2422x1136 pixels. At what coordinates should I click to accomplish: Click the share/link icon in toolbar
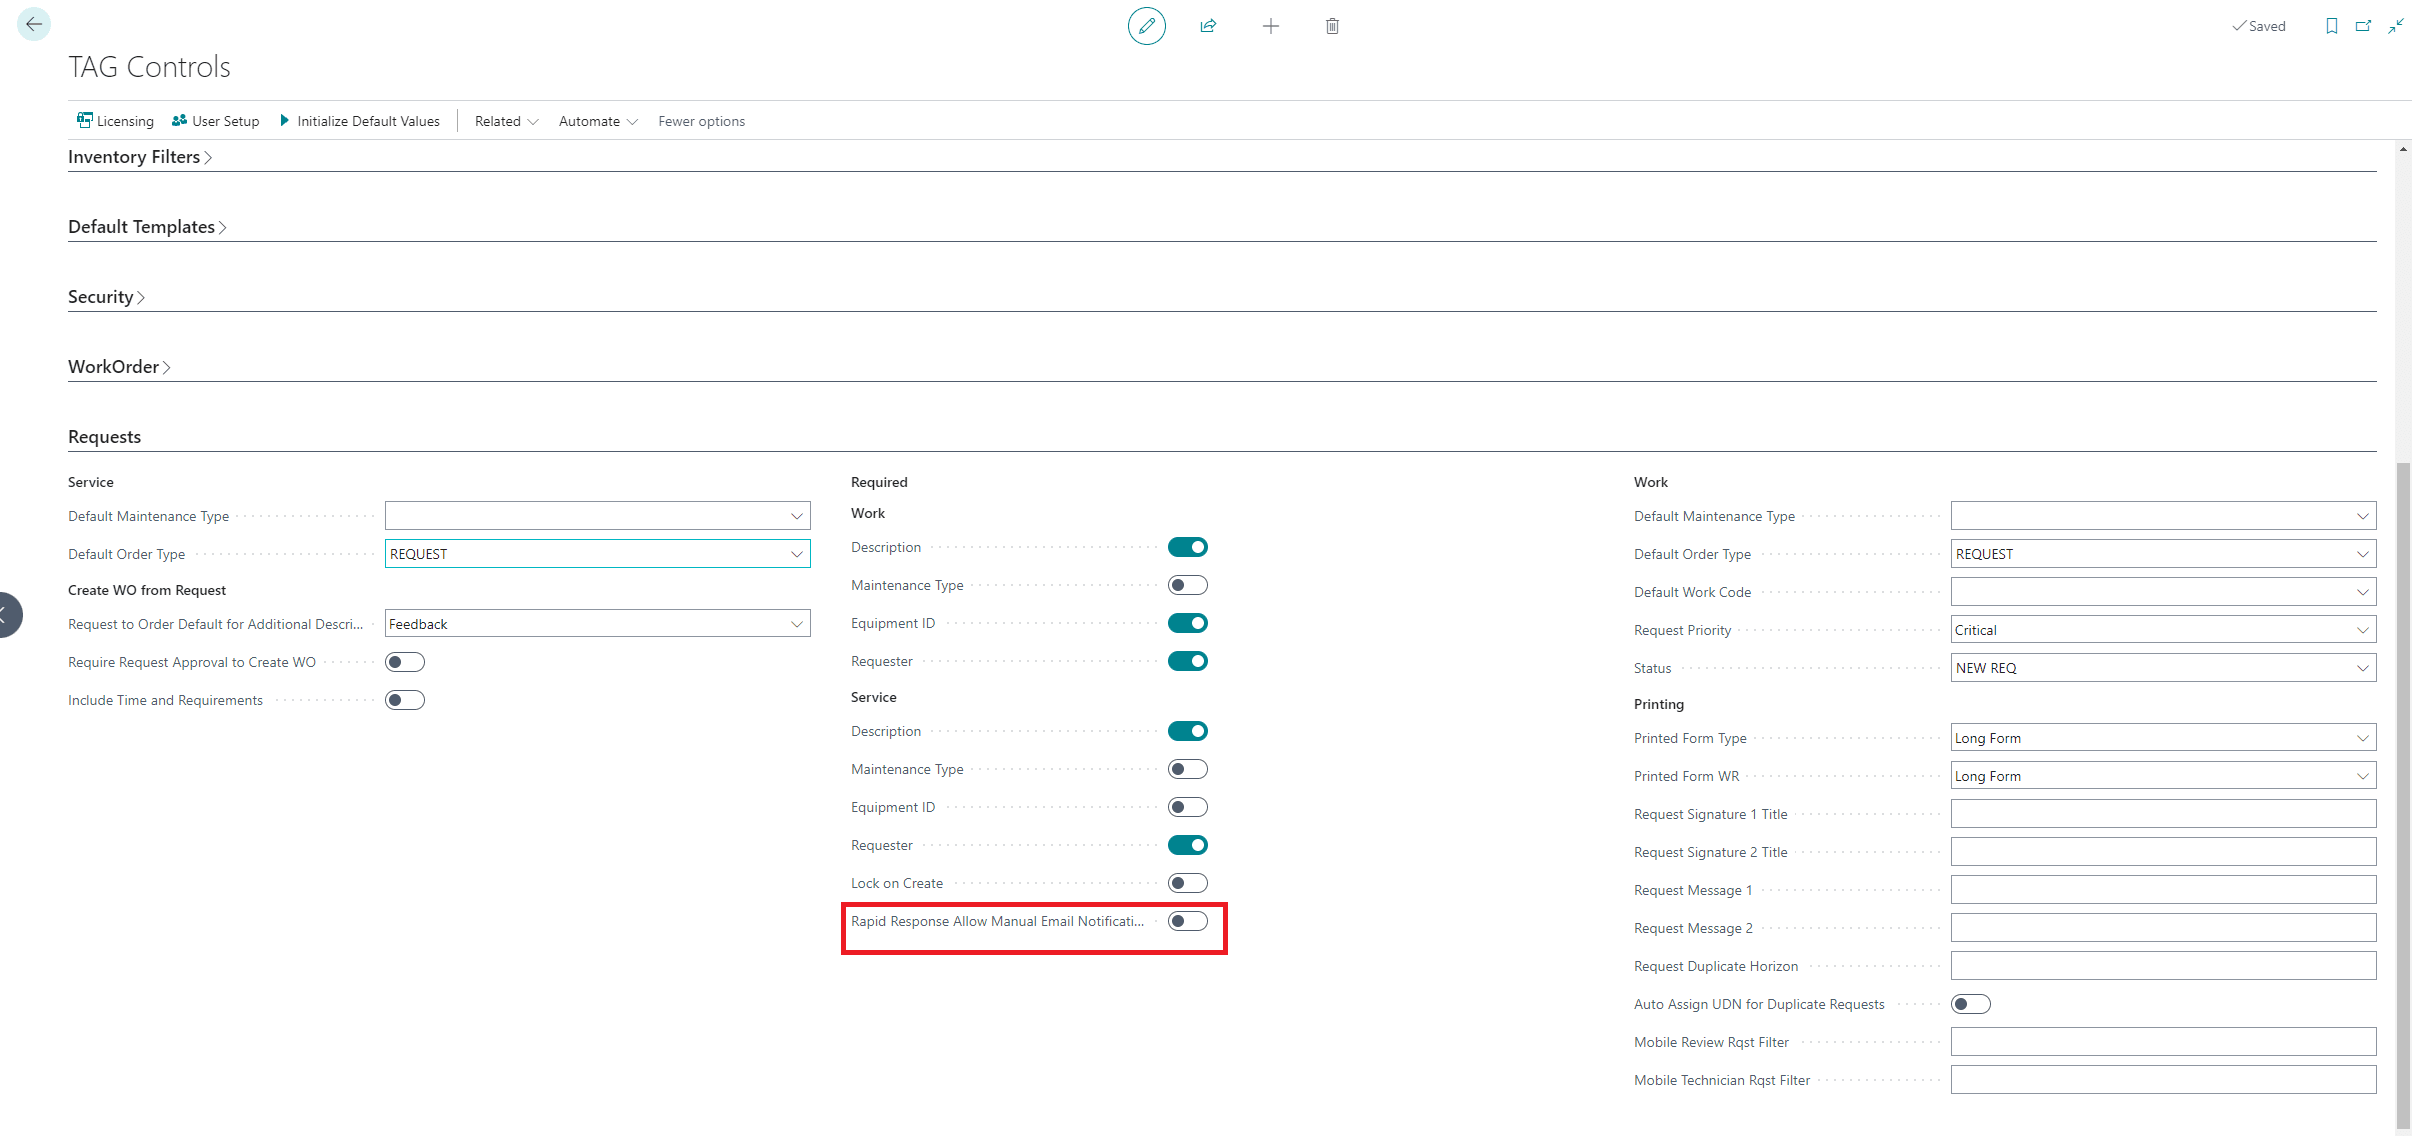tap(1208, 26)
